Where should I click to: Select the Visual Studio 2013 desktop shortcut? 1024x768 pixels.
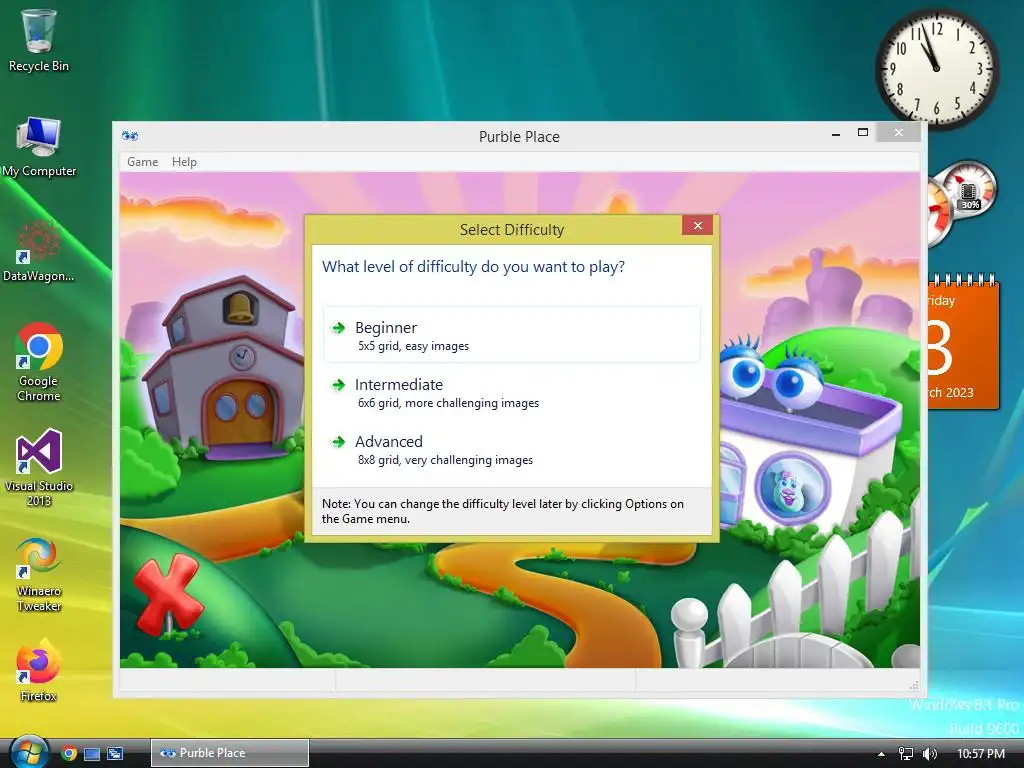[39, 468]
